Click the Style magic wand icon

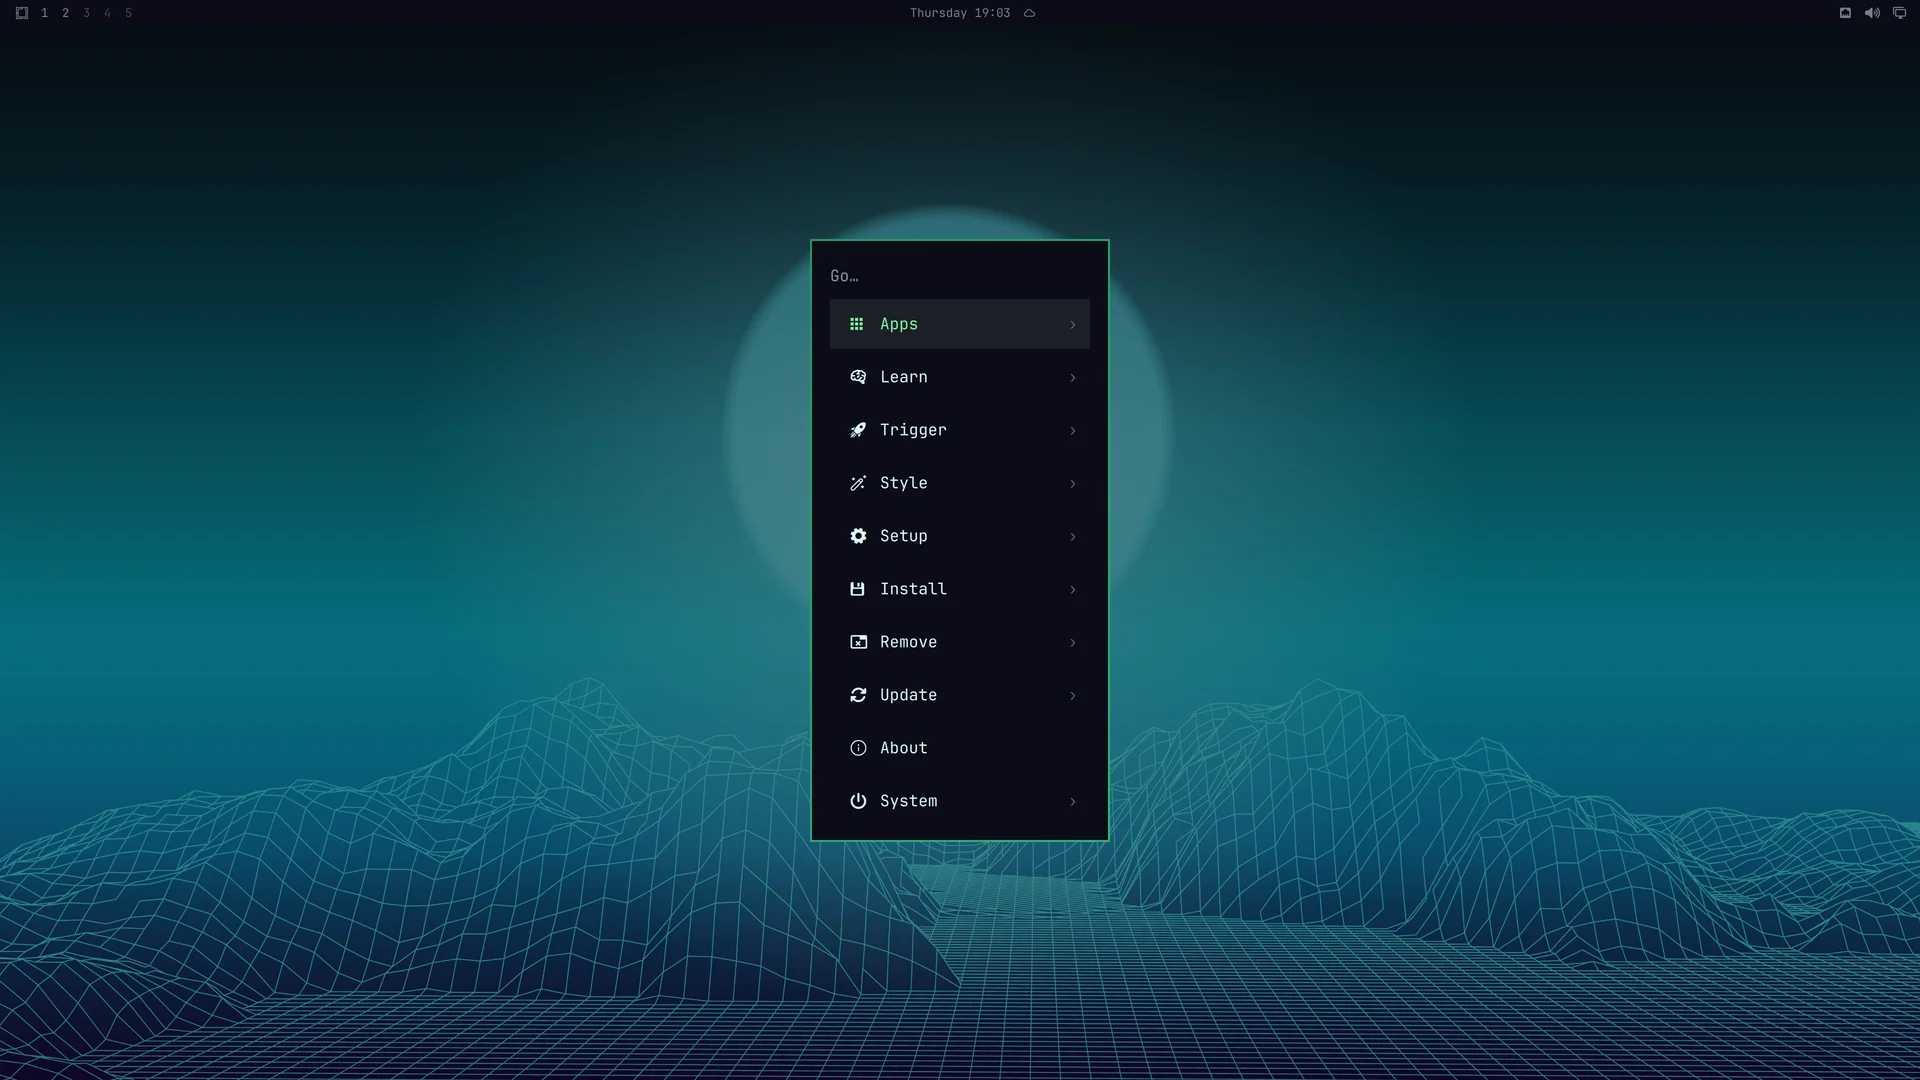858,483
